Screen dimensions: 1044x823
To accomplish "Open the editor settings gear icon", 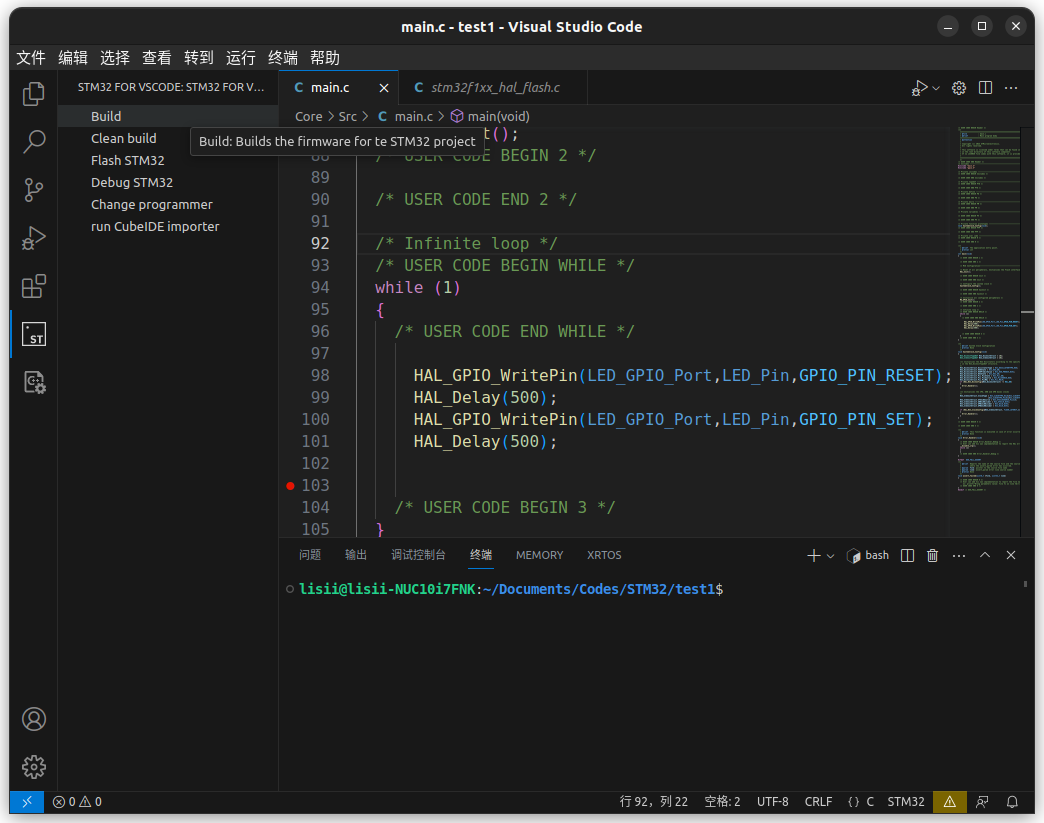I will tap(959, 88).
